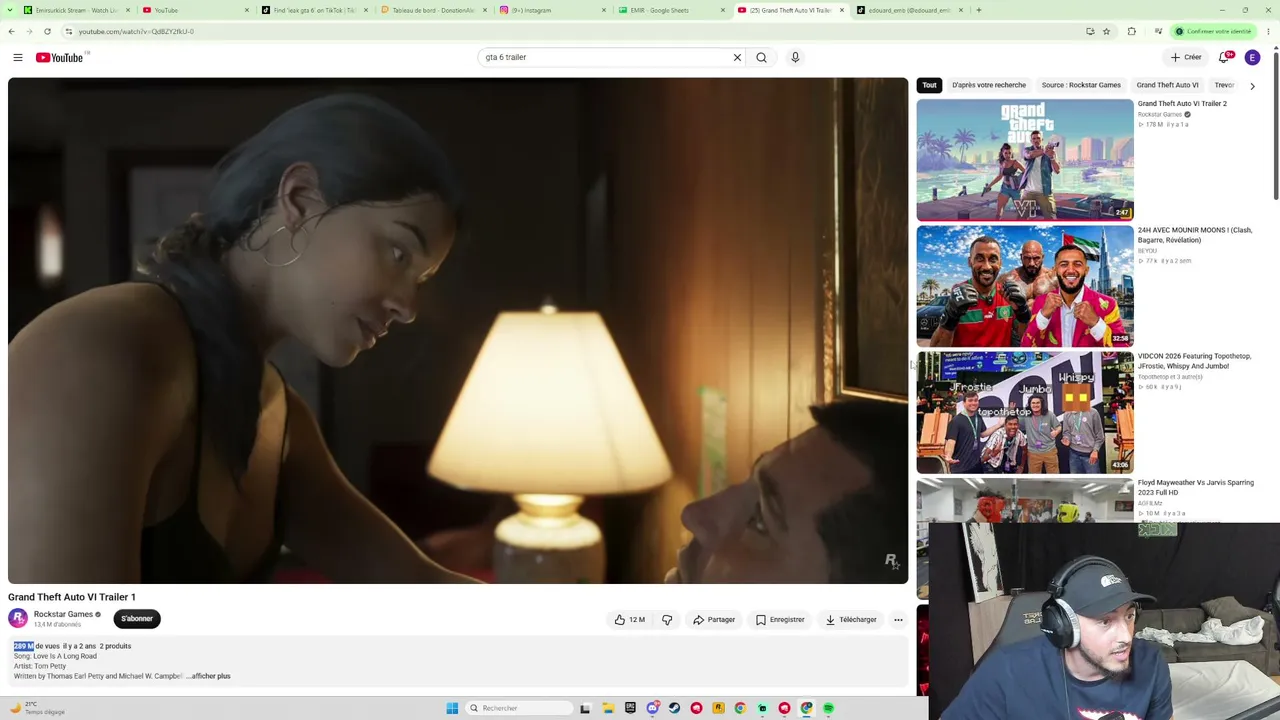Click the Partager share button
Viewport: 1280px width, 720px height.
pos(714,620)
